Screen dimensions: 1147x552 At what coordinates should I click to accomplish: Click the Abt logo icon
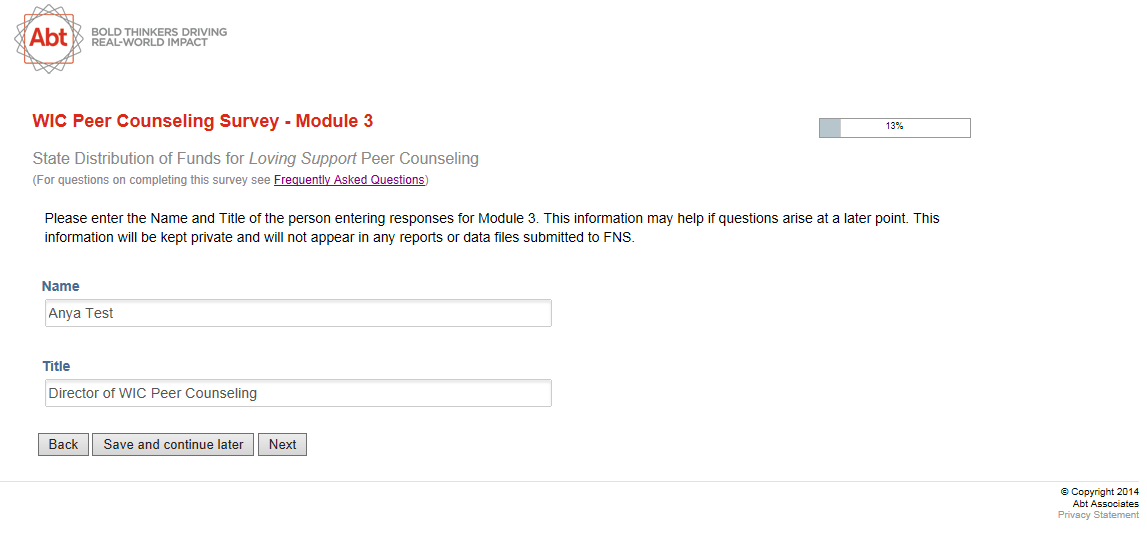click(x=48, y=38)
